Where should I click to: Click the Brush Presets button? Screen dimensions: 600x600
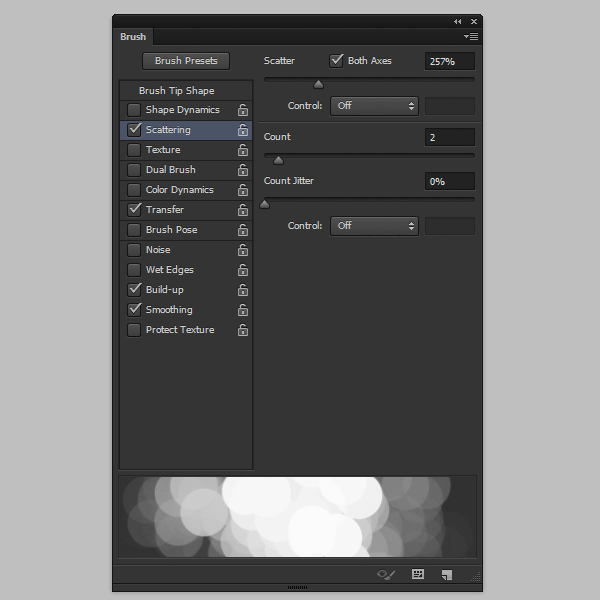[x=186, y=61]
